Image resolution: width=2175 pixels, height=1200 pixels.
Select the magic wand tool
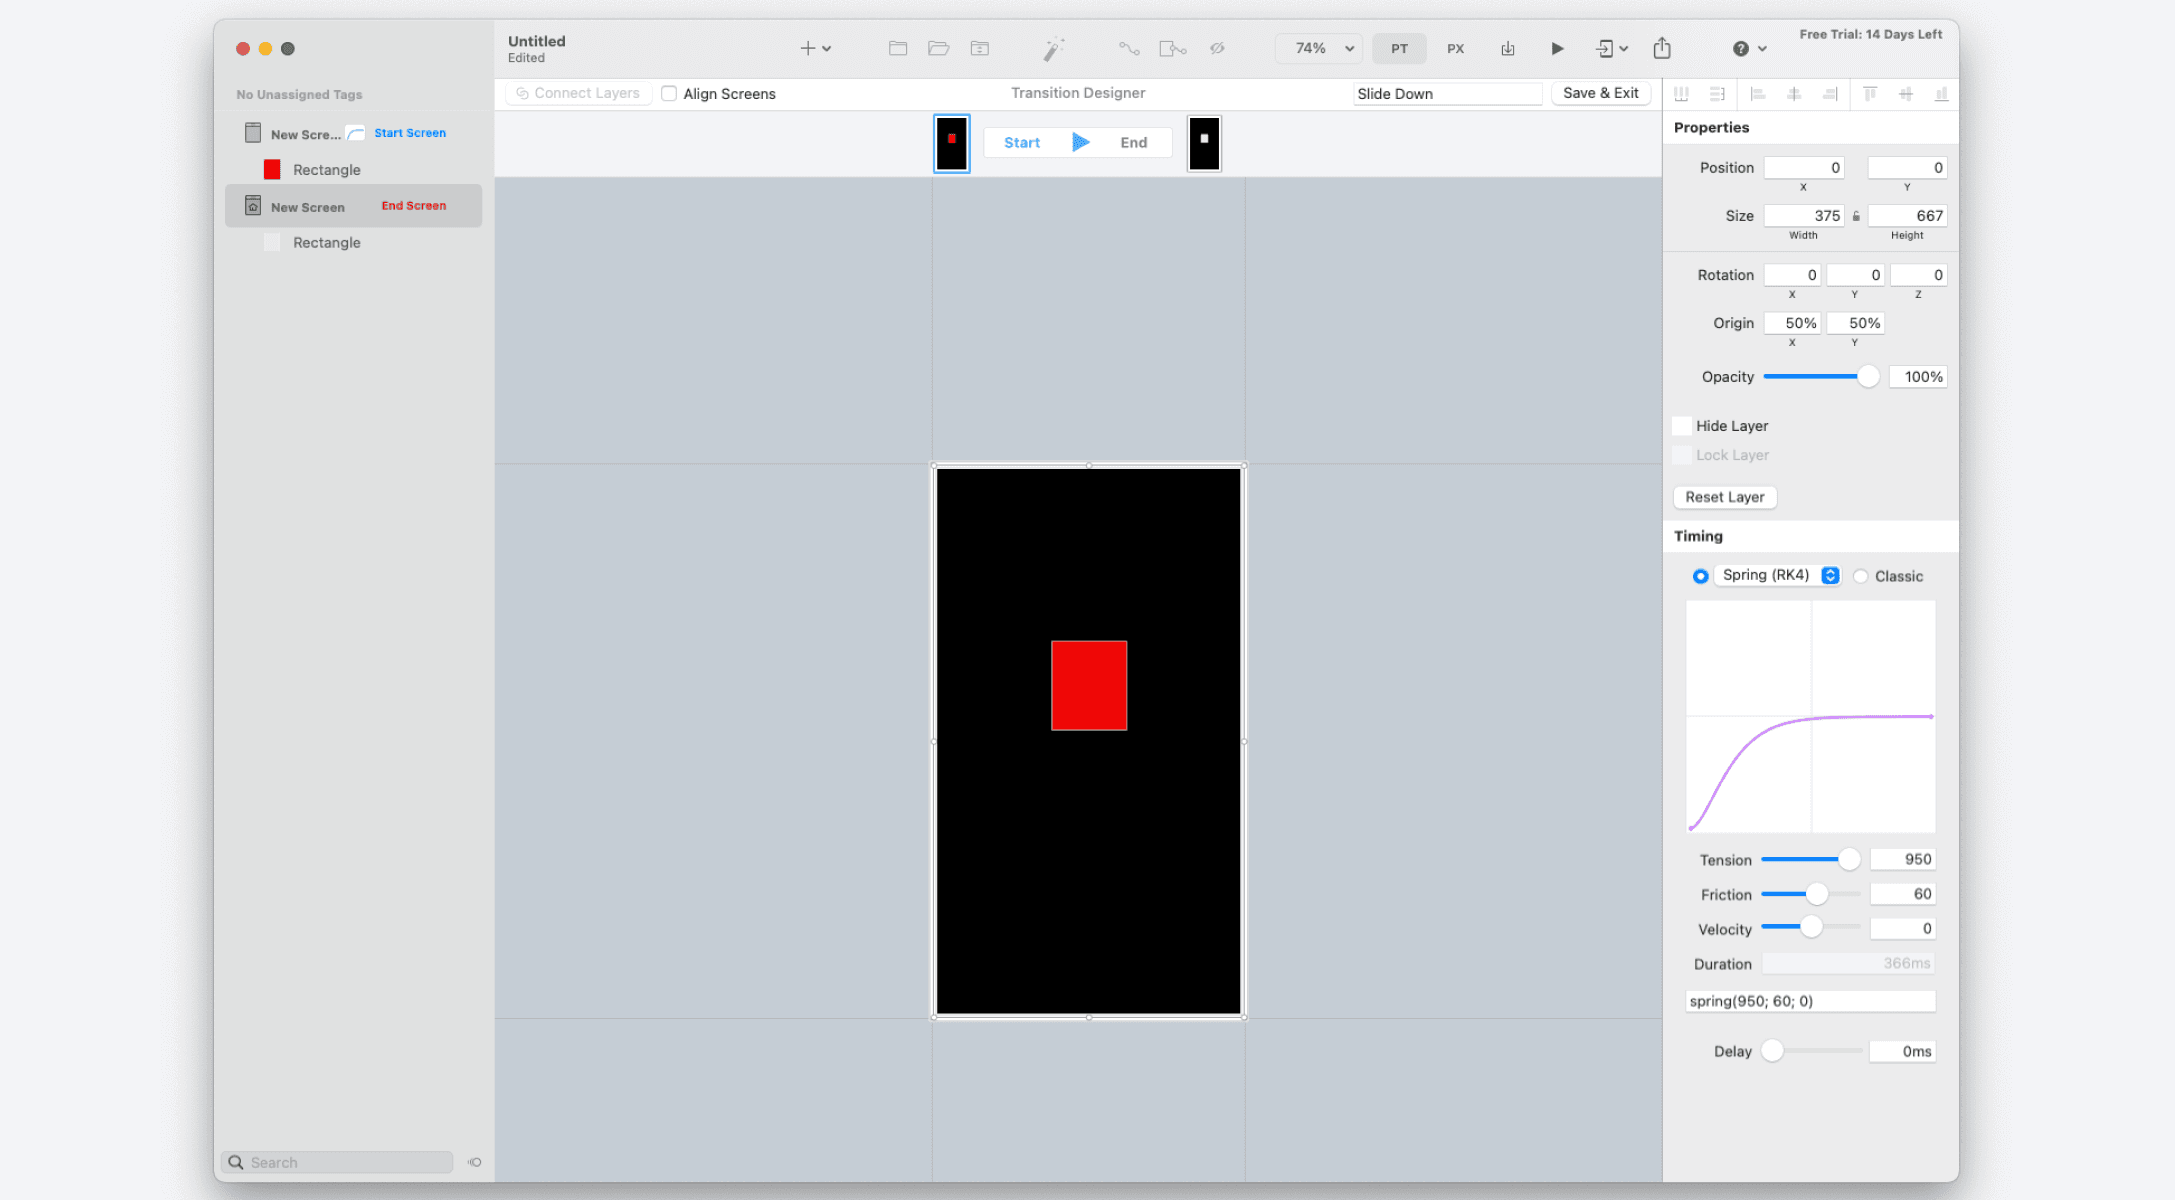[x=1053, y=48]
